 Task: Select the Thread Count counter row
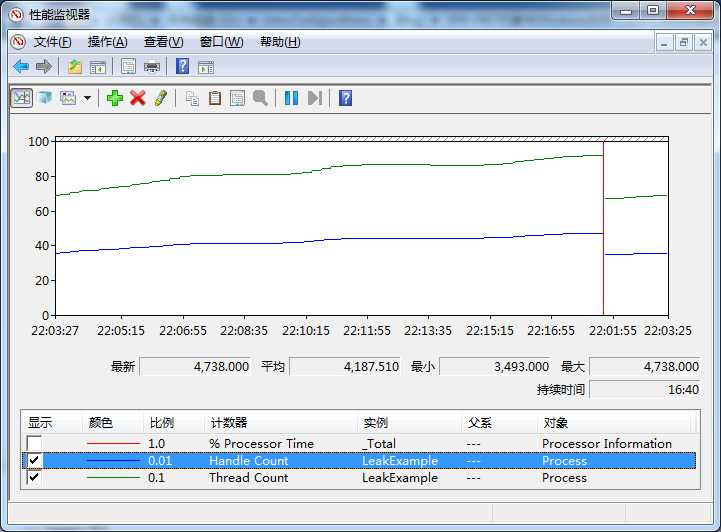tap(361, 477)
